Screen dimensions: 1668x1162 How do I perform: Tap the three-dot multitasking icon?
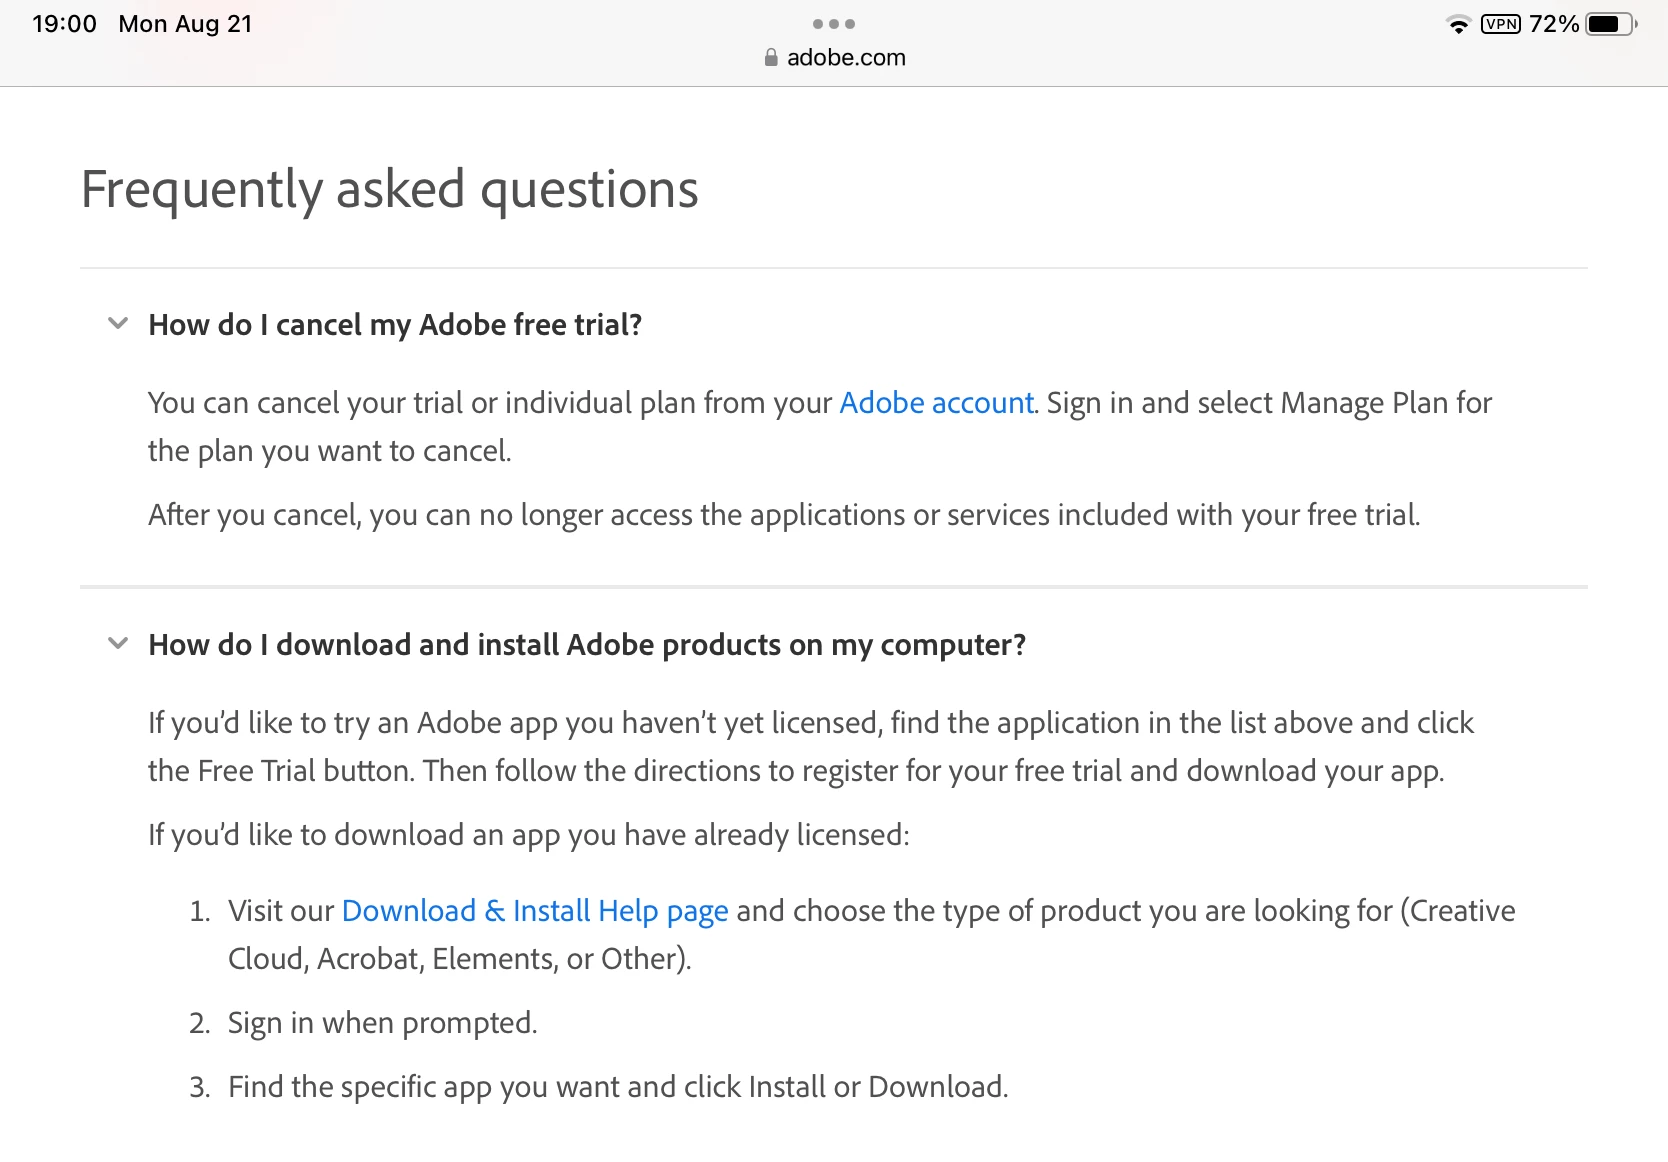(x=834, y=24)
